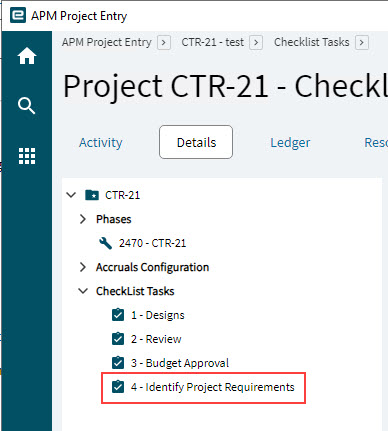388x431 pixels.
Task: Click checklist icon beside 4 - Identify Project Requirements
Action: [118, 387]
